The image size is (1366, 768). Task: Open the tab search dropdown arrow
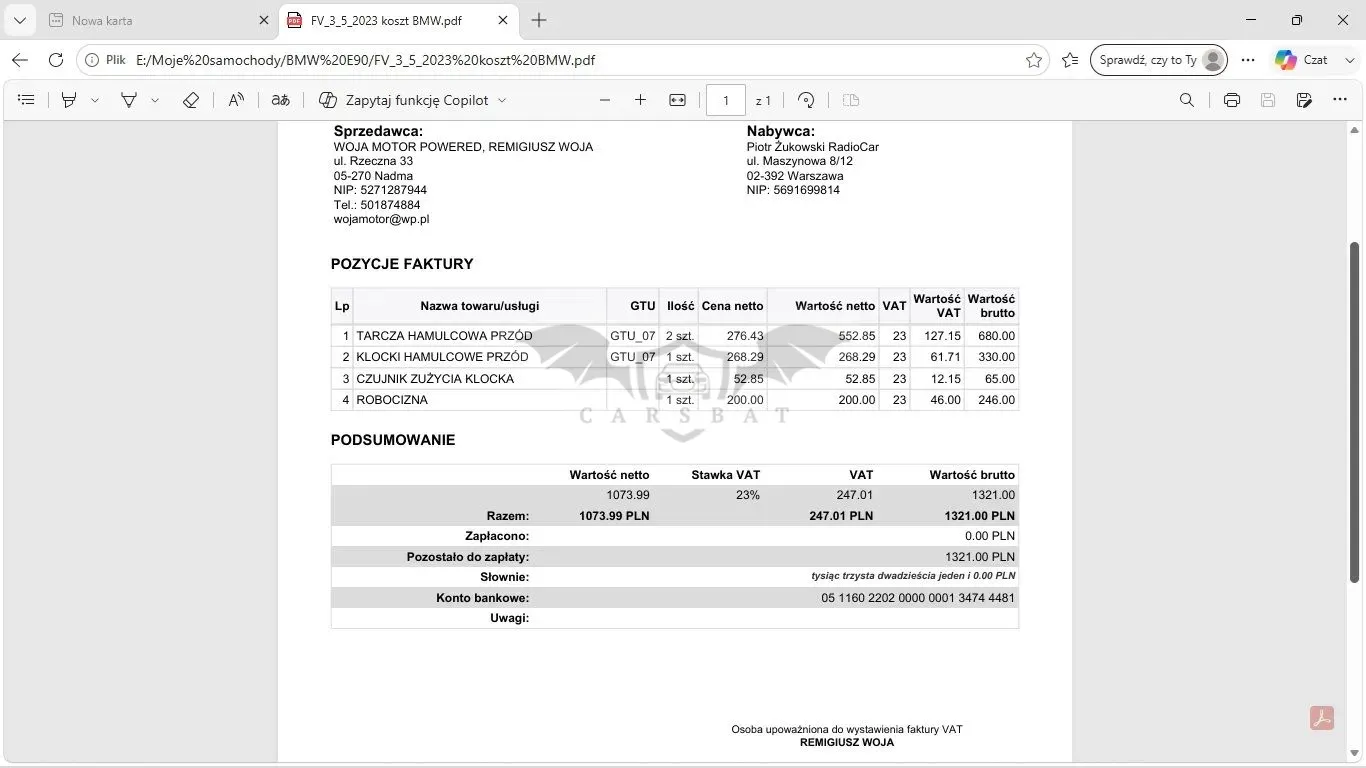coord(20,20)
